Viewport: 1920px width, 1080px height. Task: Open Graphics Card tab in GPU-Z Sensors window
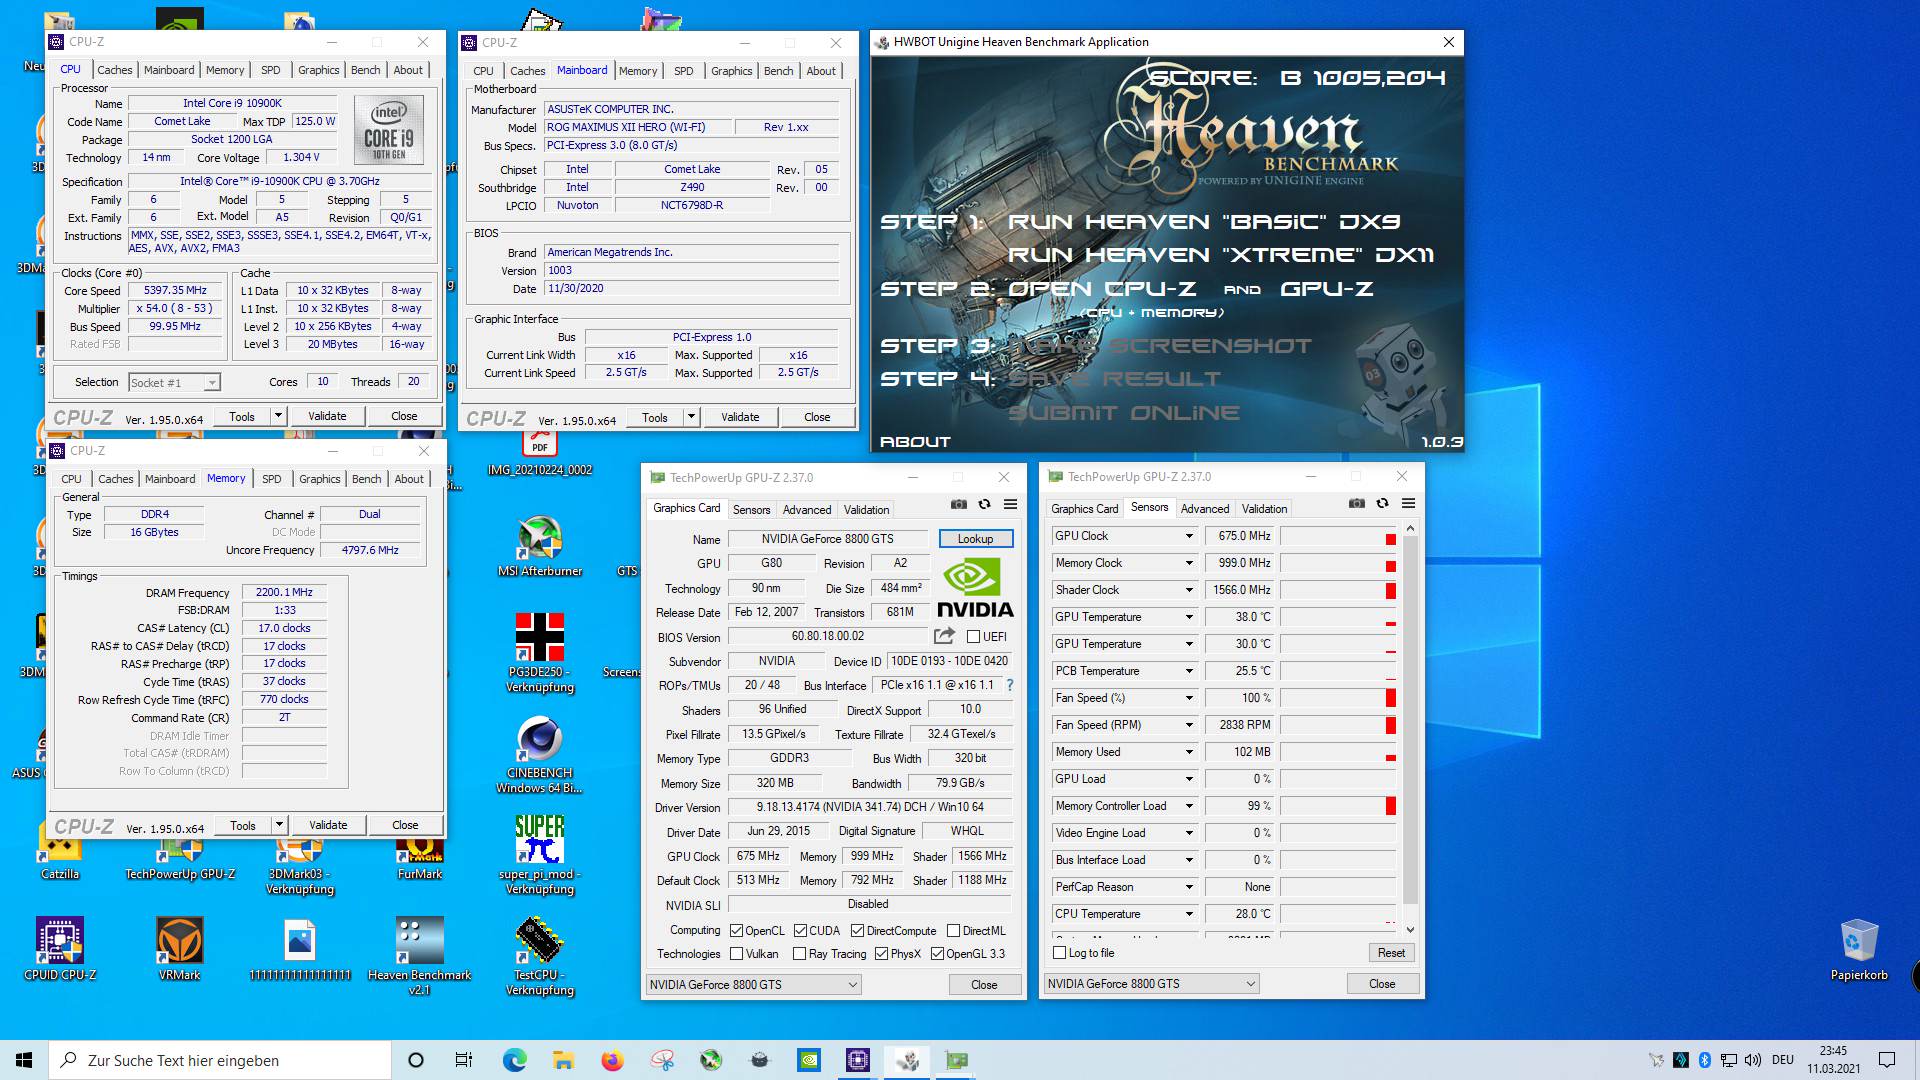click(x=1085, y=509)
